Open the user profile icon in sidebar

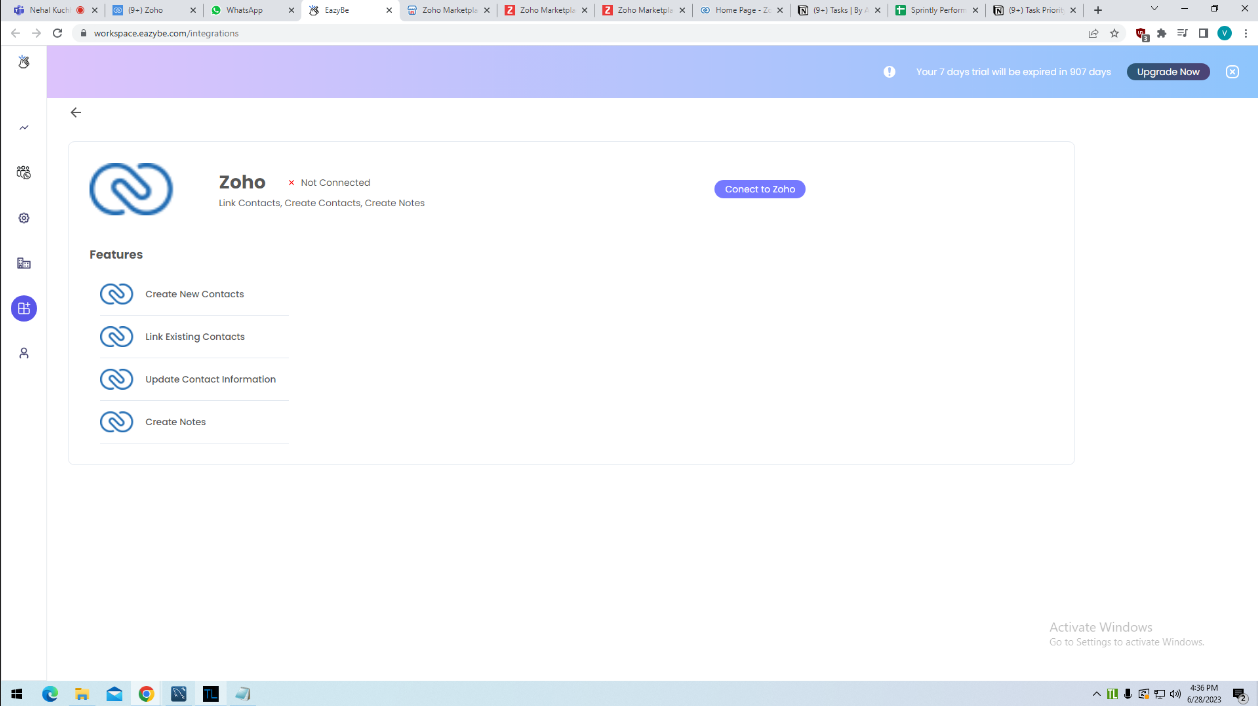24,353
